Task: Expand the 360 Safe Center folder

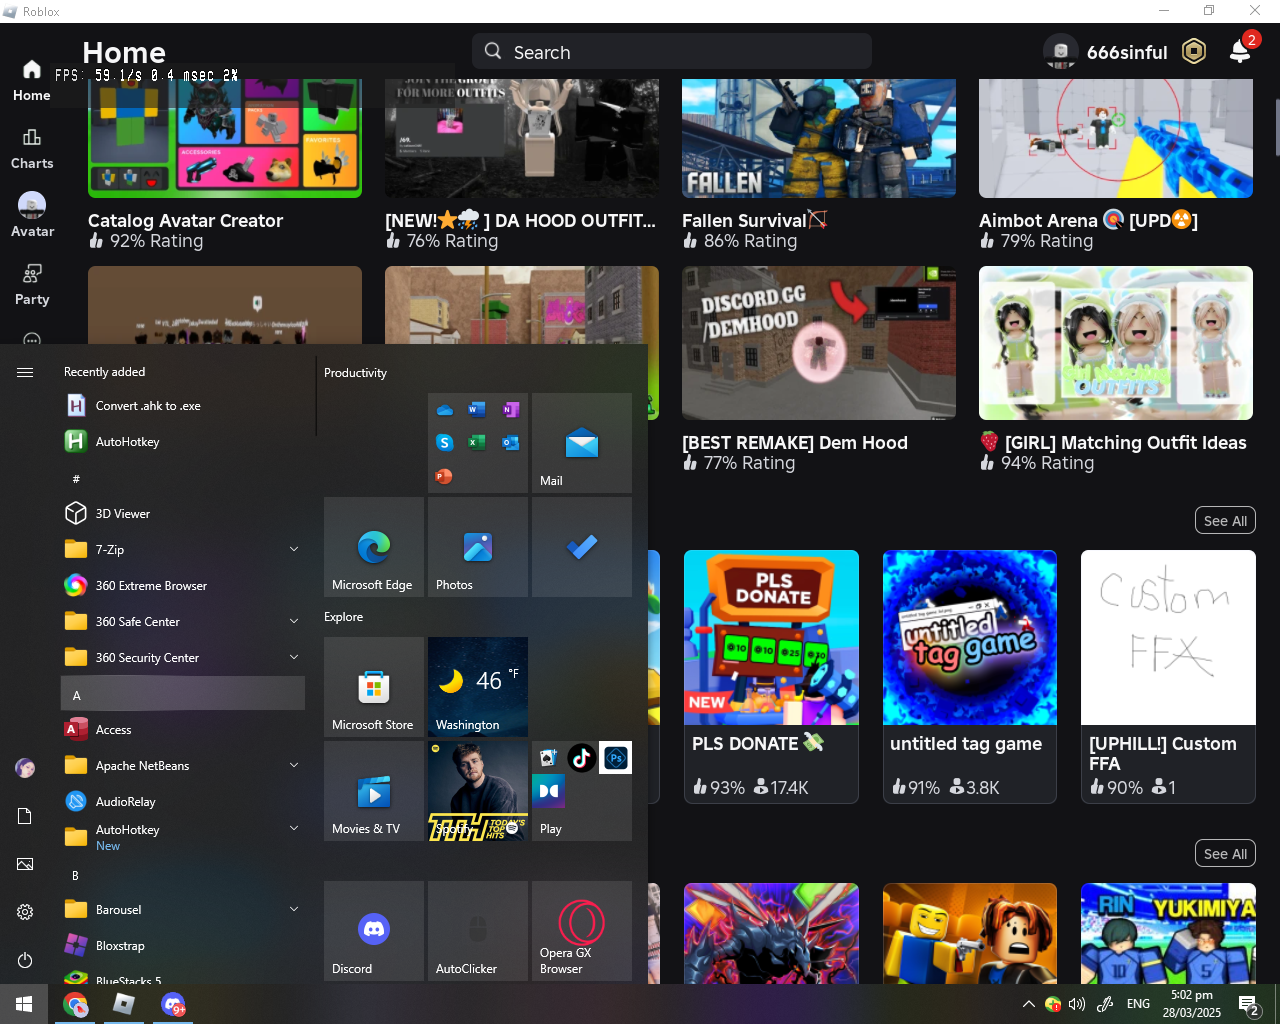Action: (x=182, y=622)
